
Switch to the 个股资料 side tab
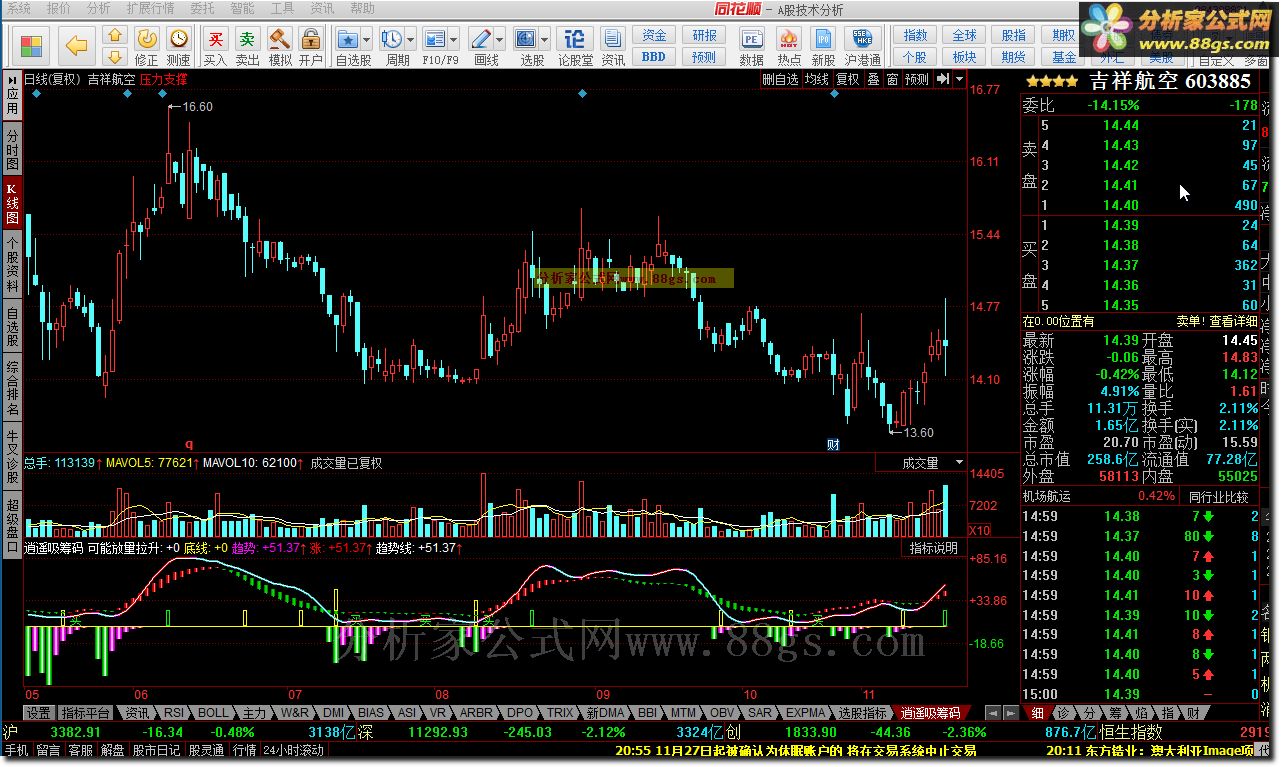[12, 263]
